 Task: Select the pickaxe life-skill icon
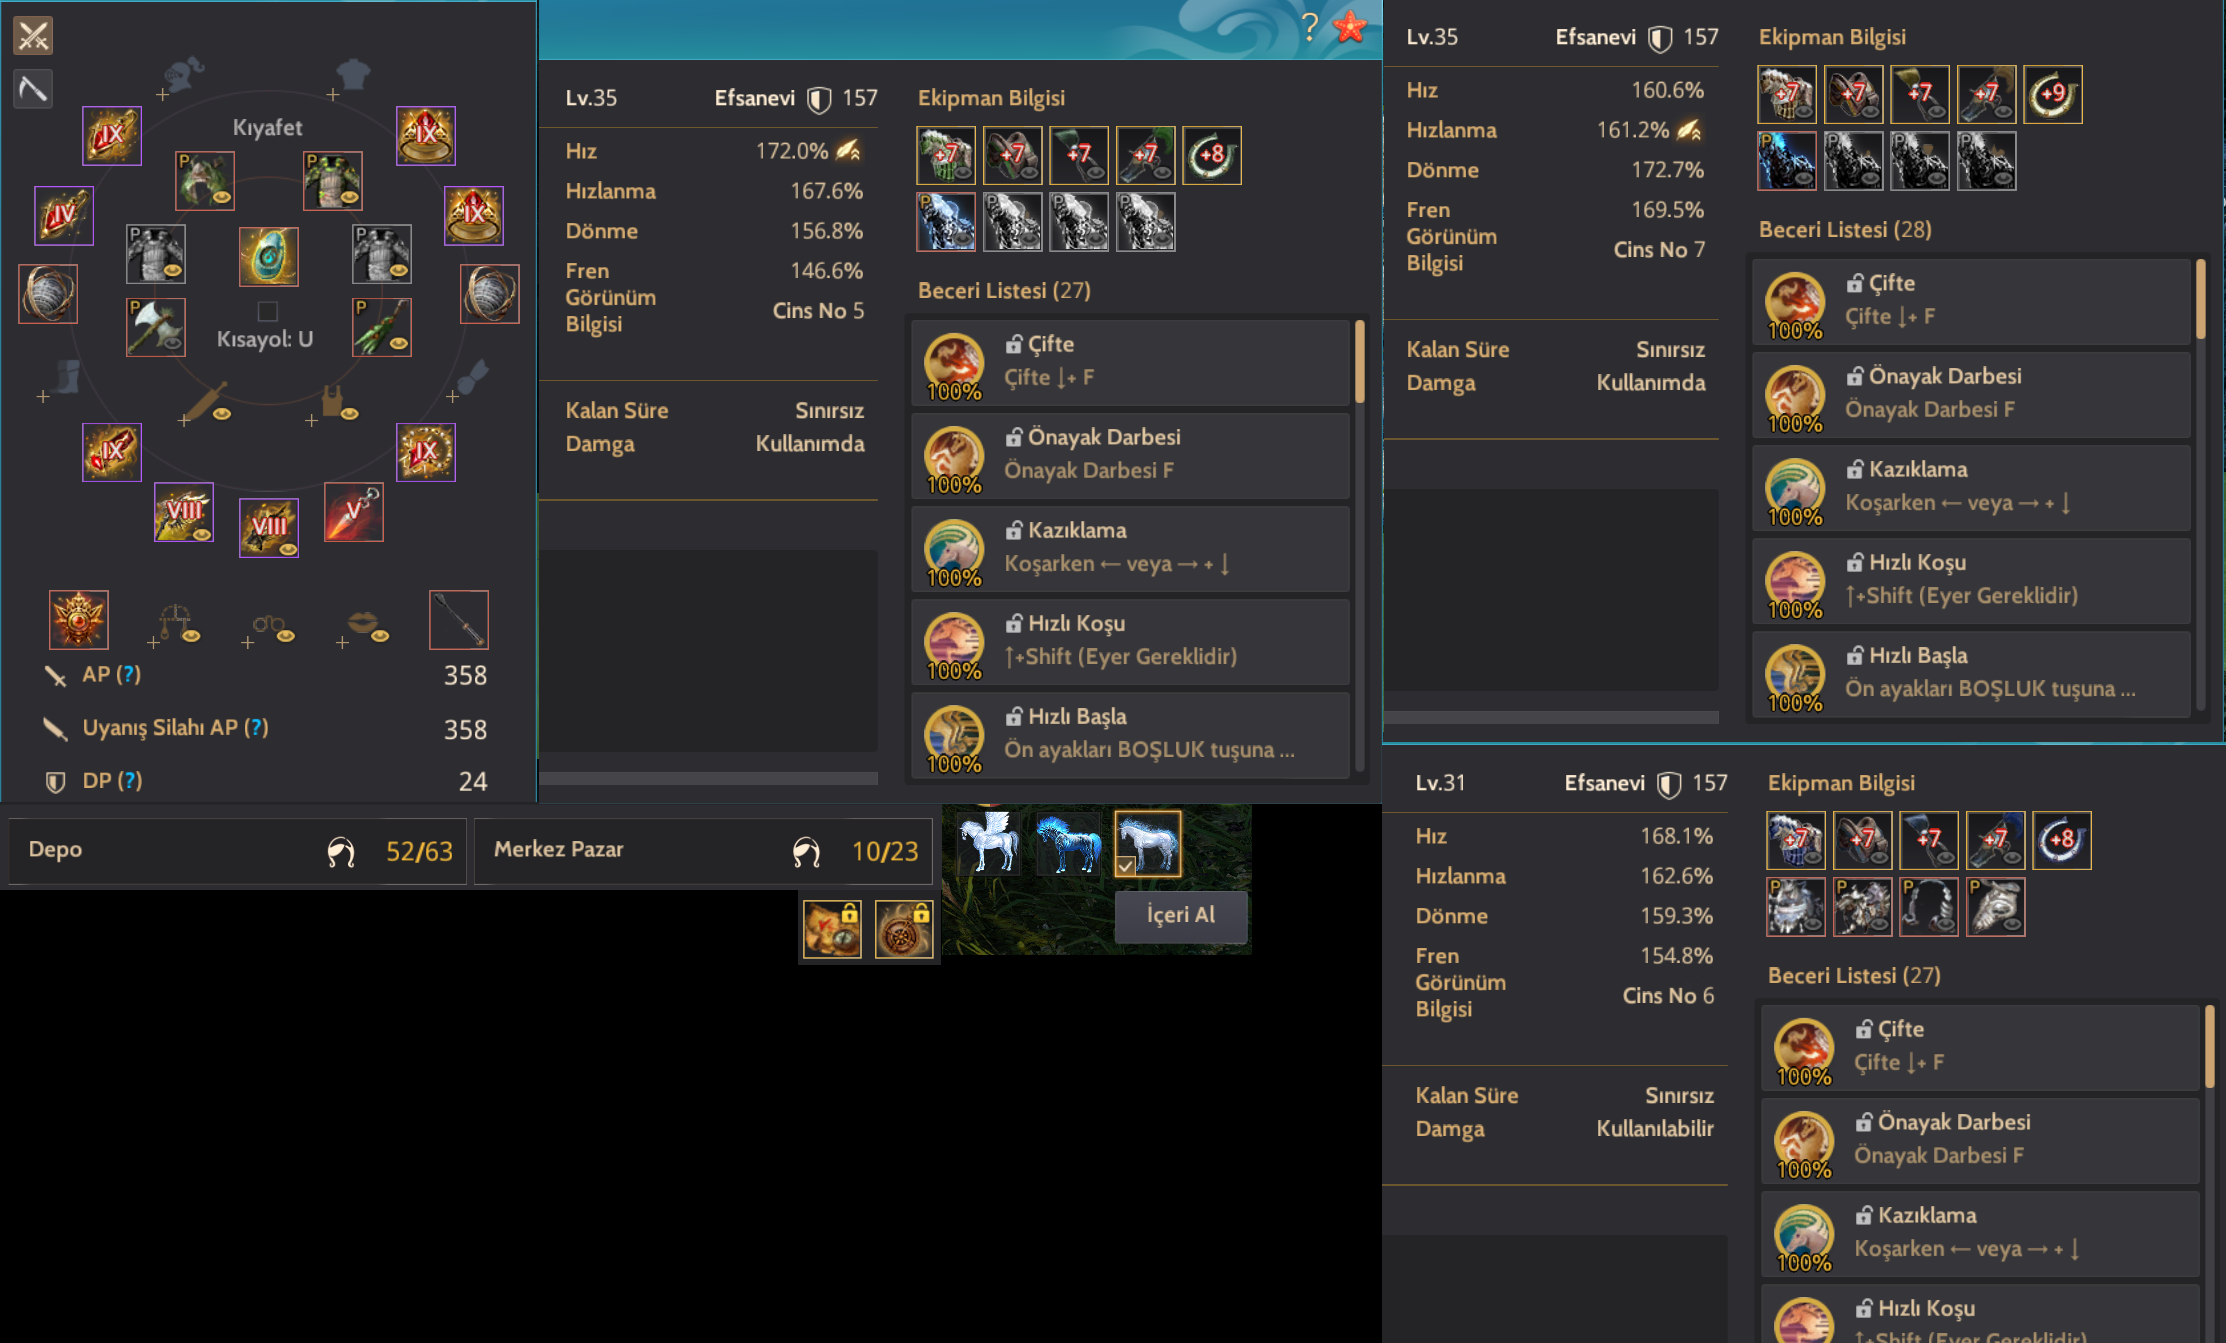click(33, 89)
